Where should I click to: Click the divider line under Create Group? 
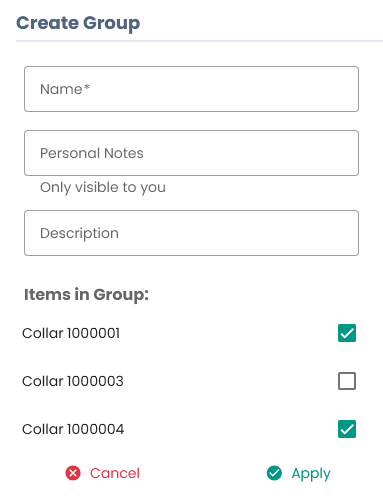[x=199, y=41]
